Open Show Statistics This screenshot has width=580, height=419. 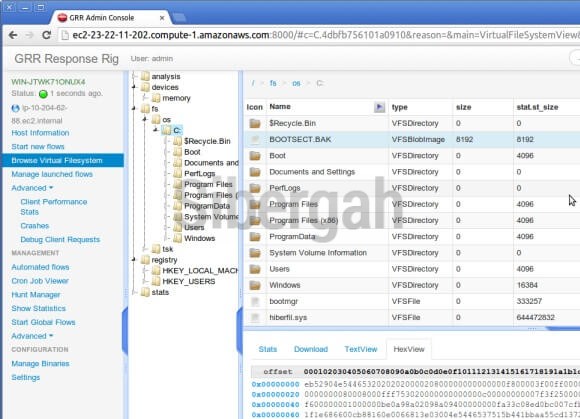[x=38, y=308]
